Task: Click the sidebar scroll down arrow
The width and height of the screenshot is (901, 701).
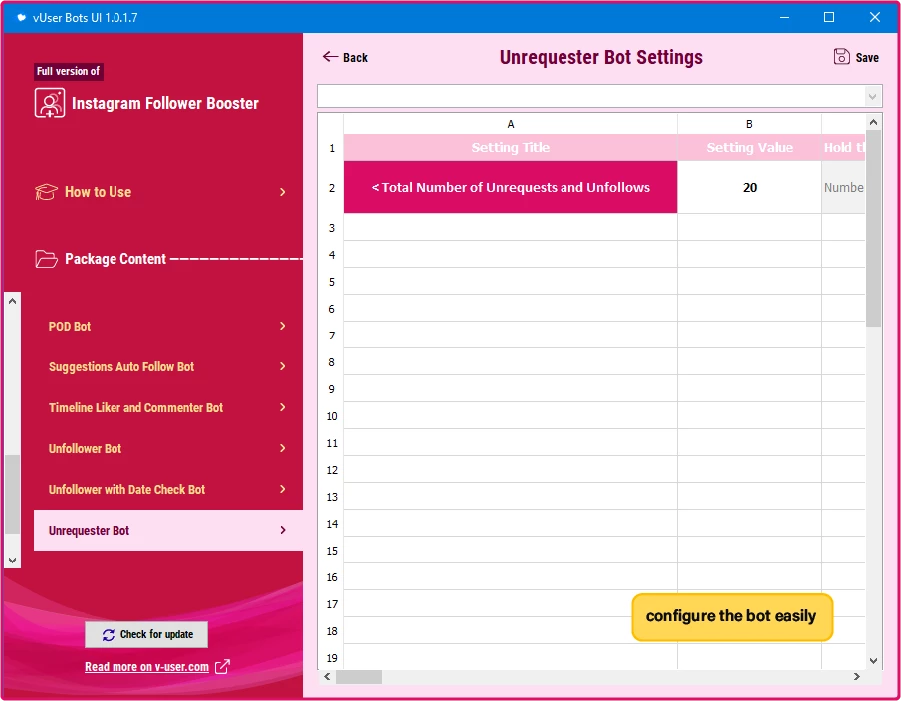Action: pyautogui.click(x=13, y=560)
